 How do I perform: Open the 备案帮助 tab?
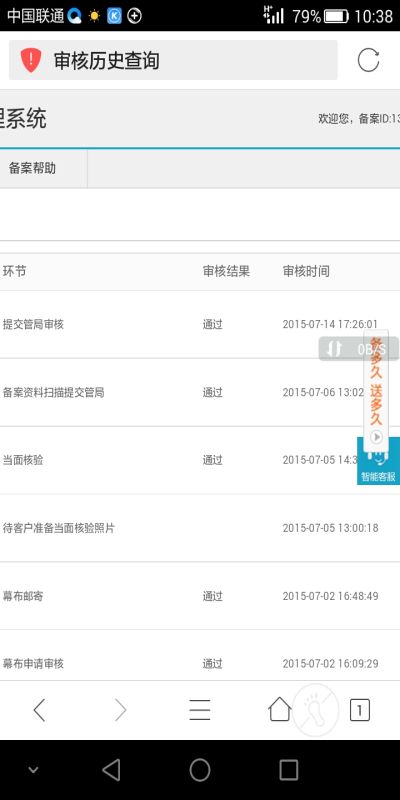point(32,168)
